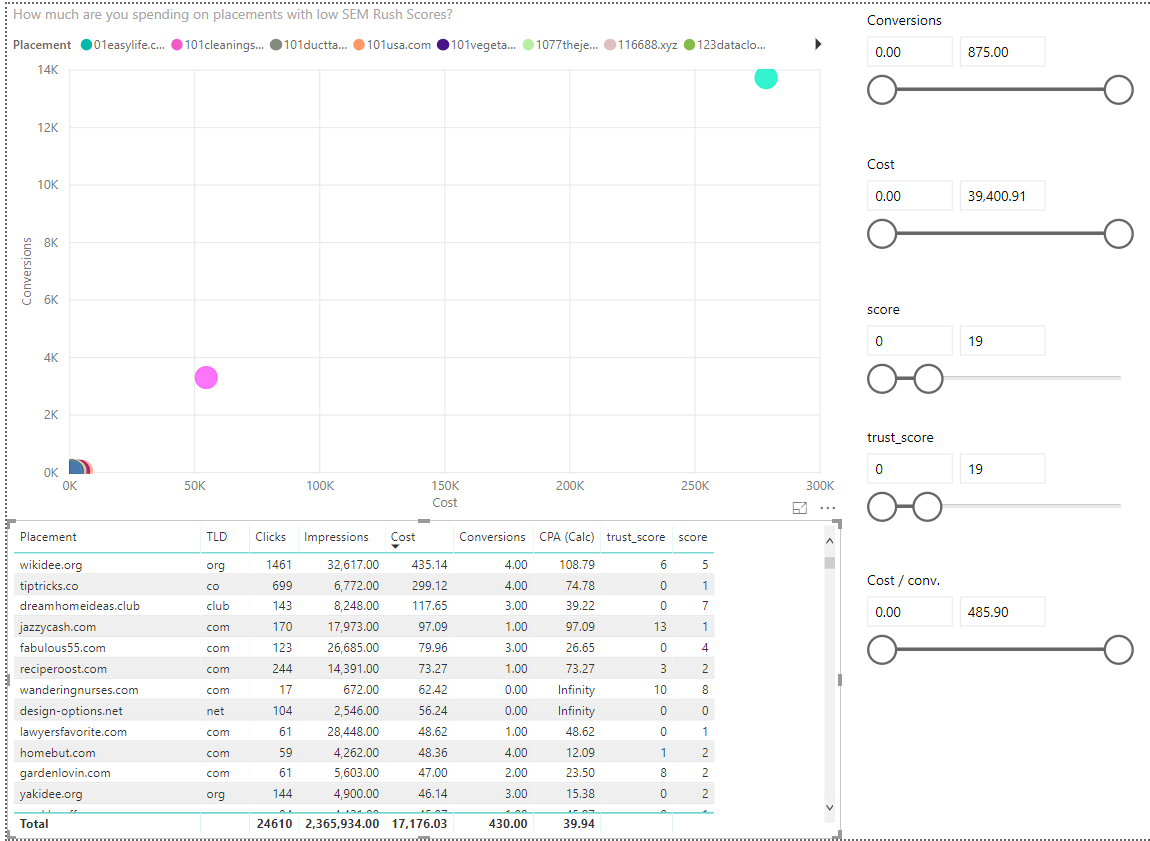Sort table by the Impressions column header
The image size is (1150, 841).
pos(336,537)
